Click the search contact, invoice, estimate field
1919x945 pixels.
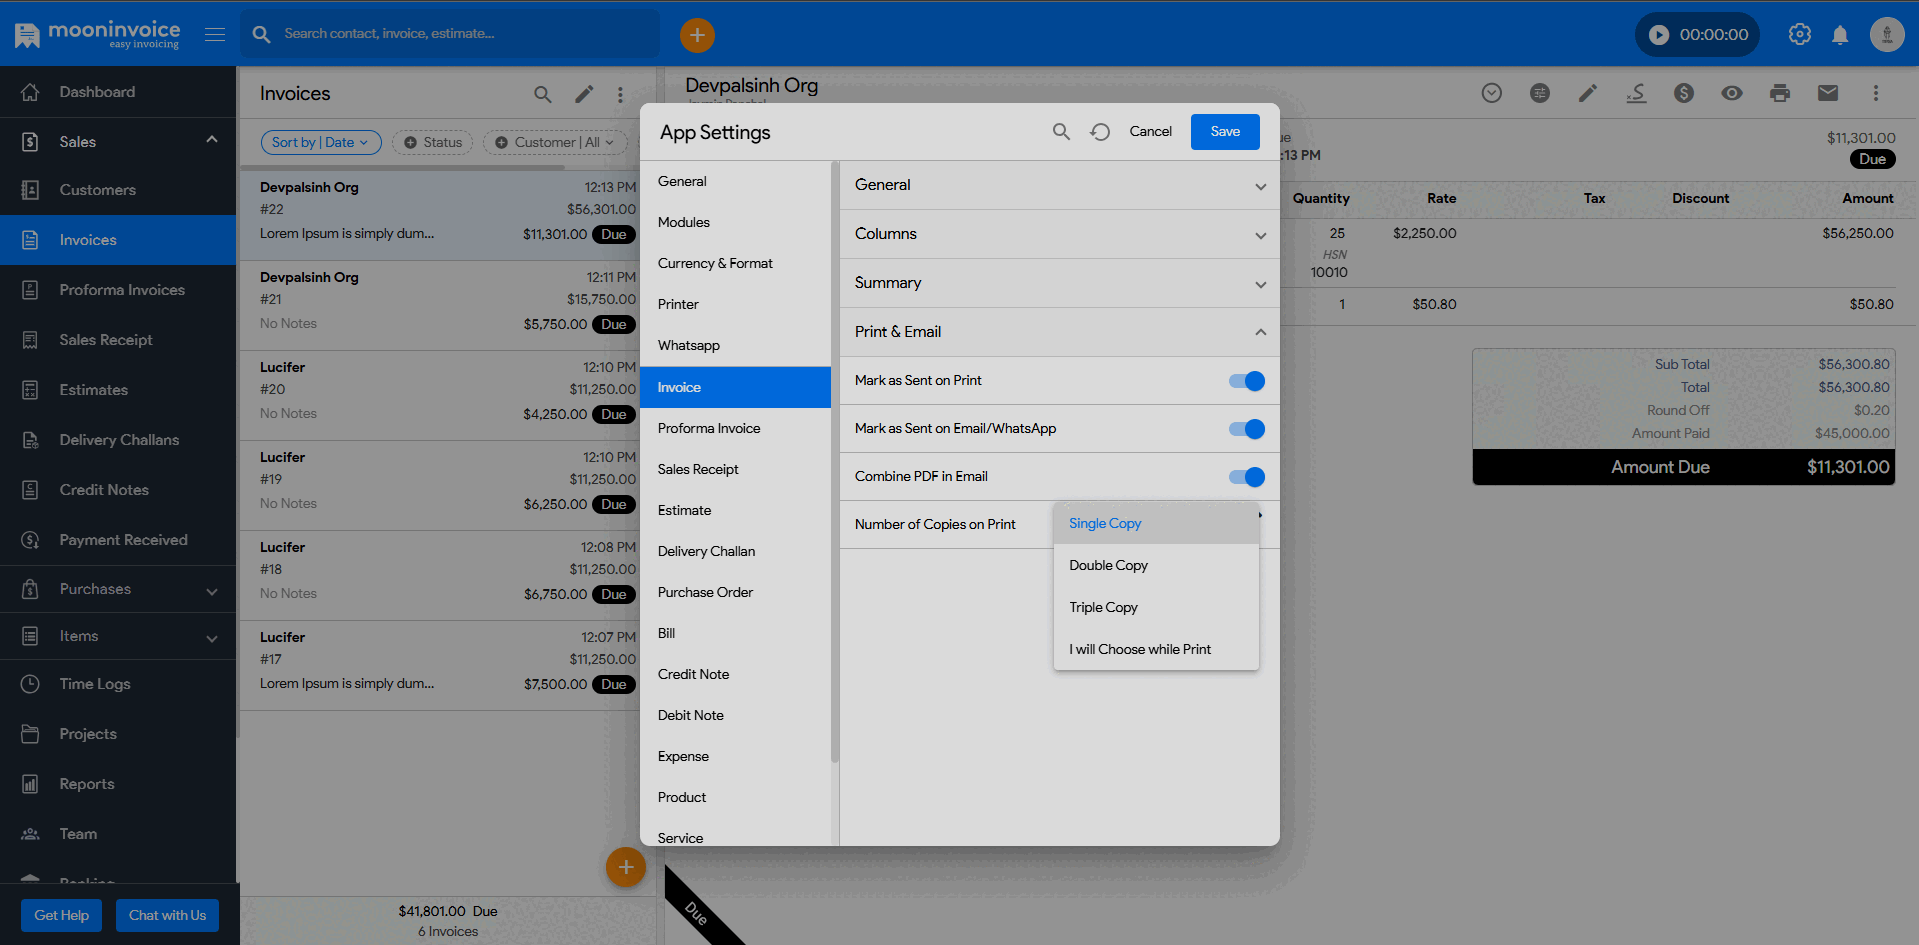pos(450,34)
